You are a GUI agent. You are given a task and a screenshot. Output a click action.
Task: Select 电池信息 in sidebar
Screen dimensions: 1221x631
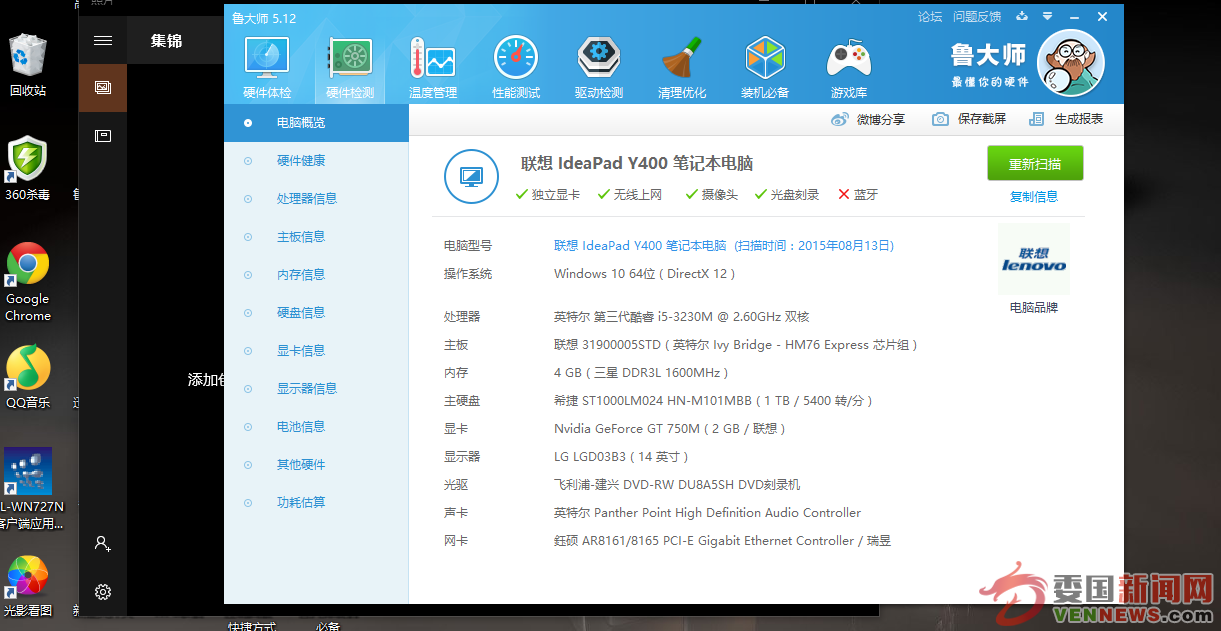316,427
